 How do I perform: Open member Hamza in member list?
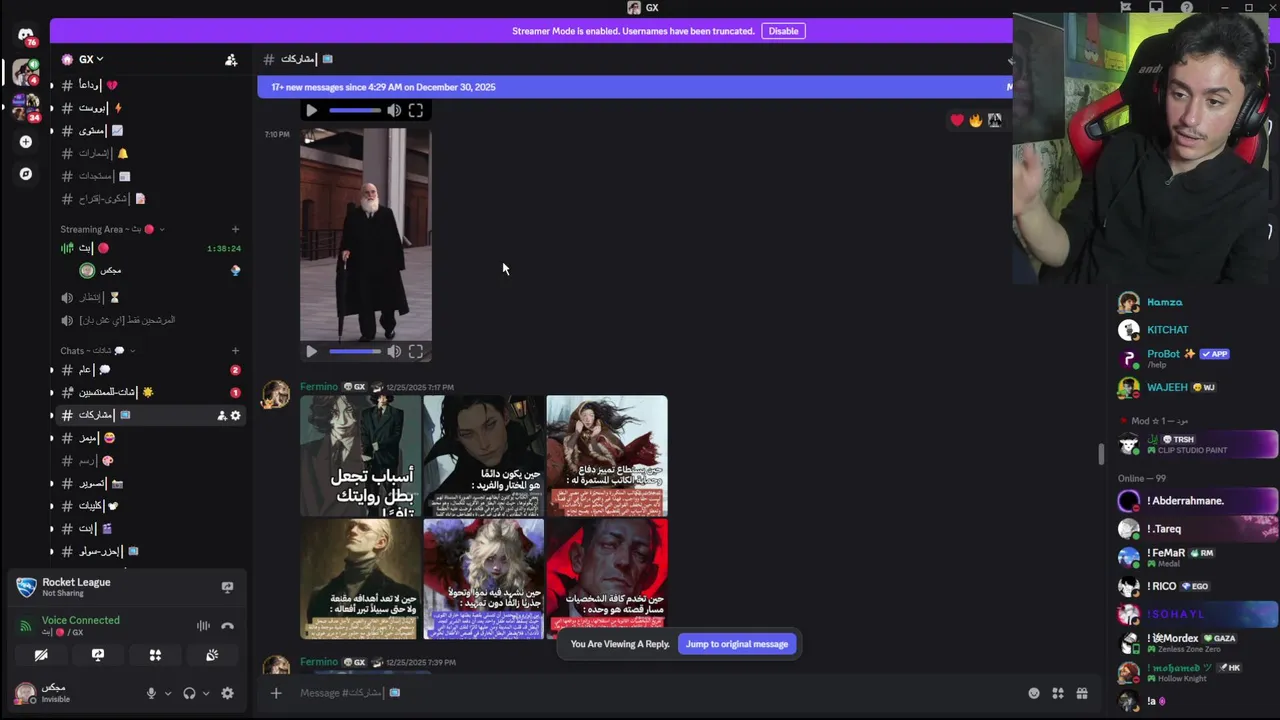[x=1165, y=302]
